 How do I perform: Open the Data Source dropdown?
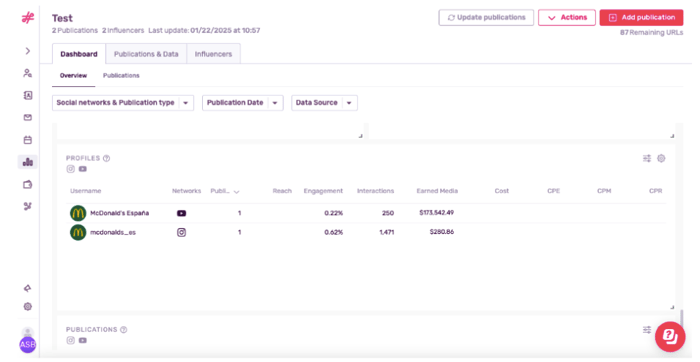[325, 103]
